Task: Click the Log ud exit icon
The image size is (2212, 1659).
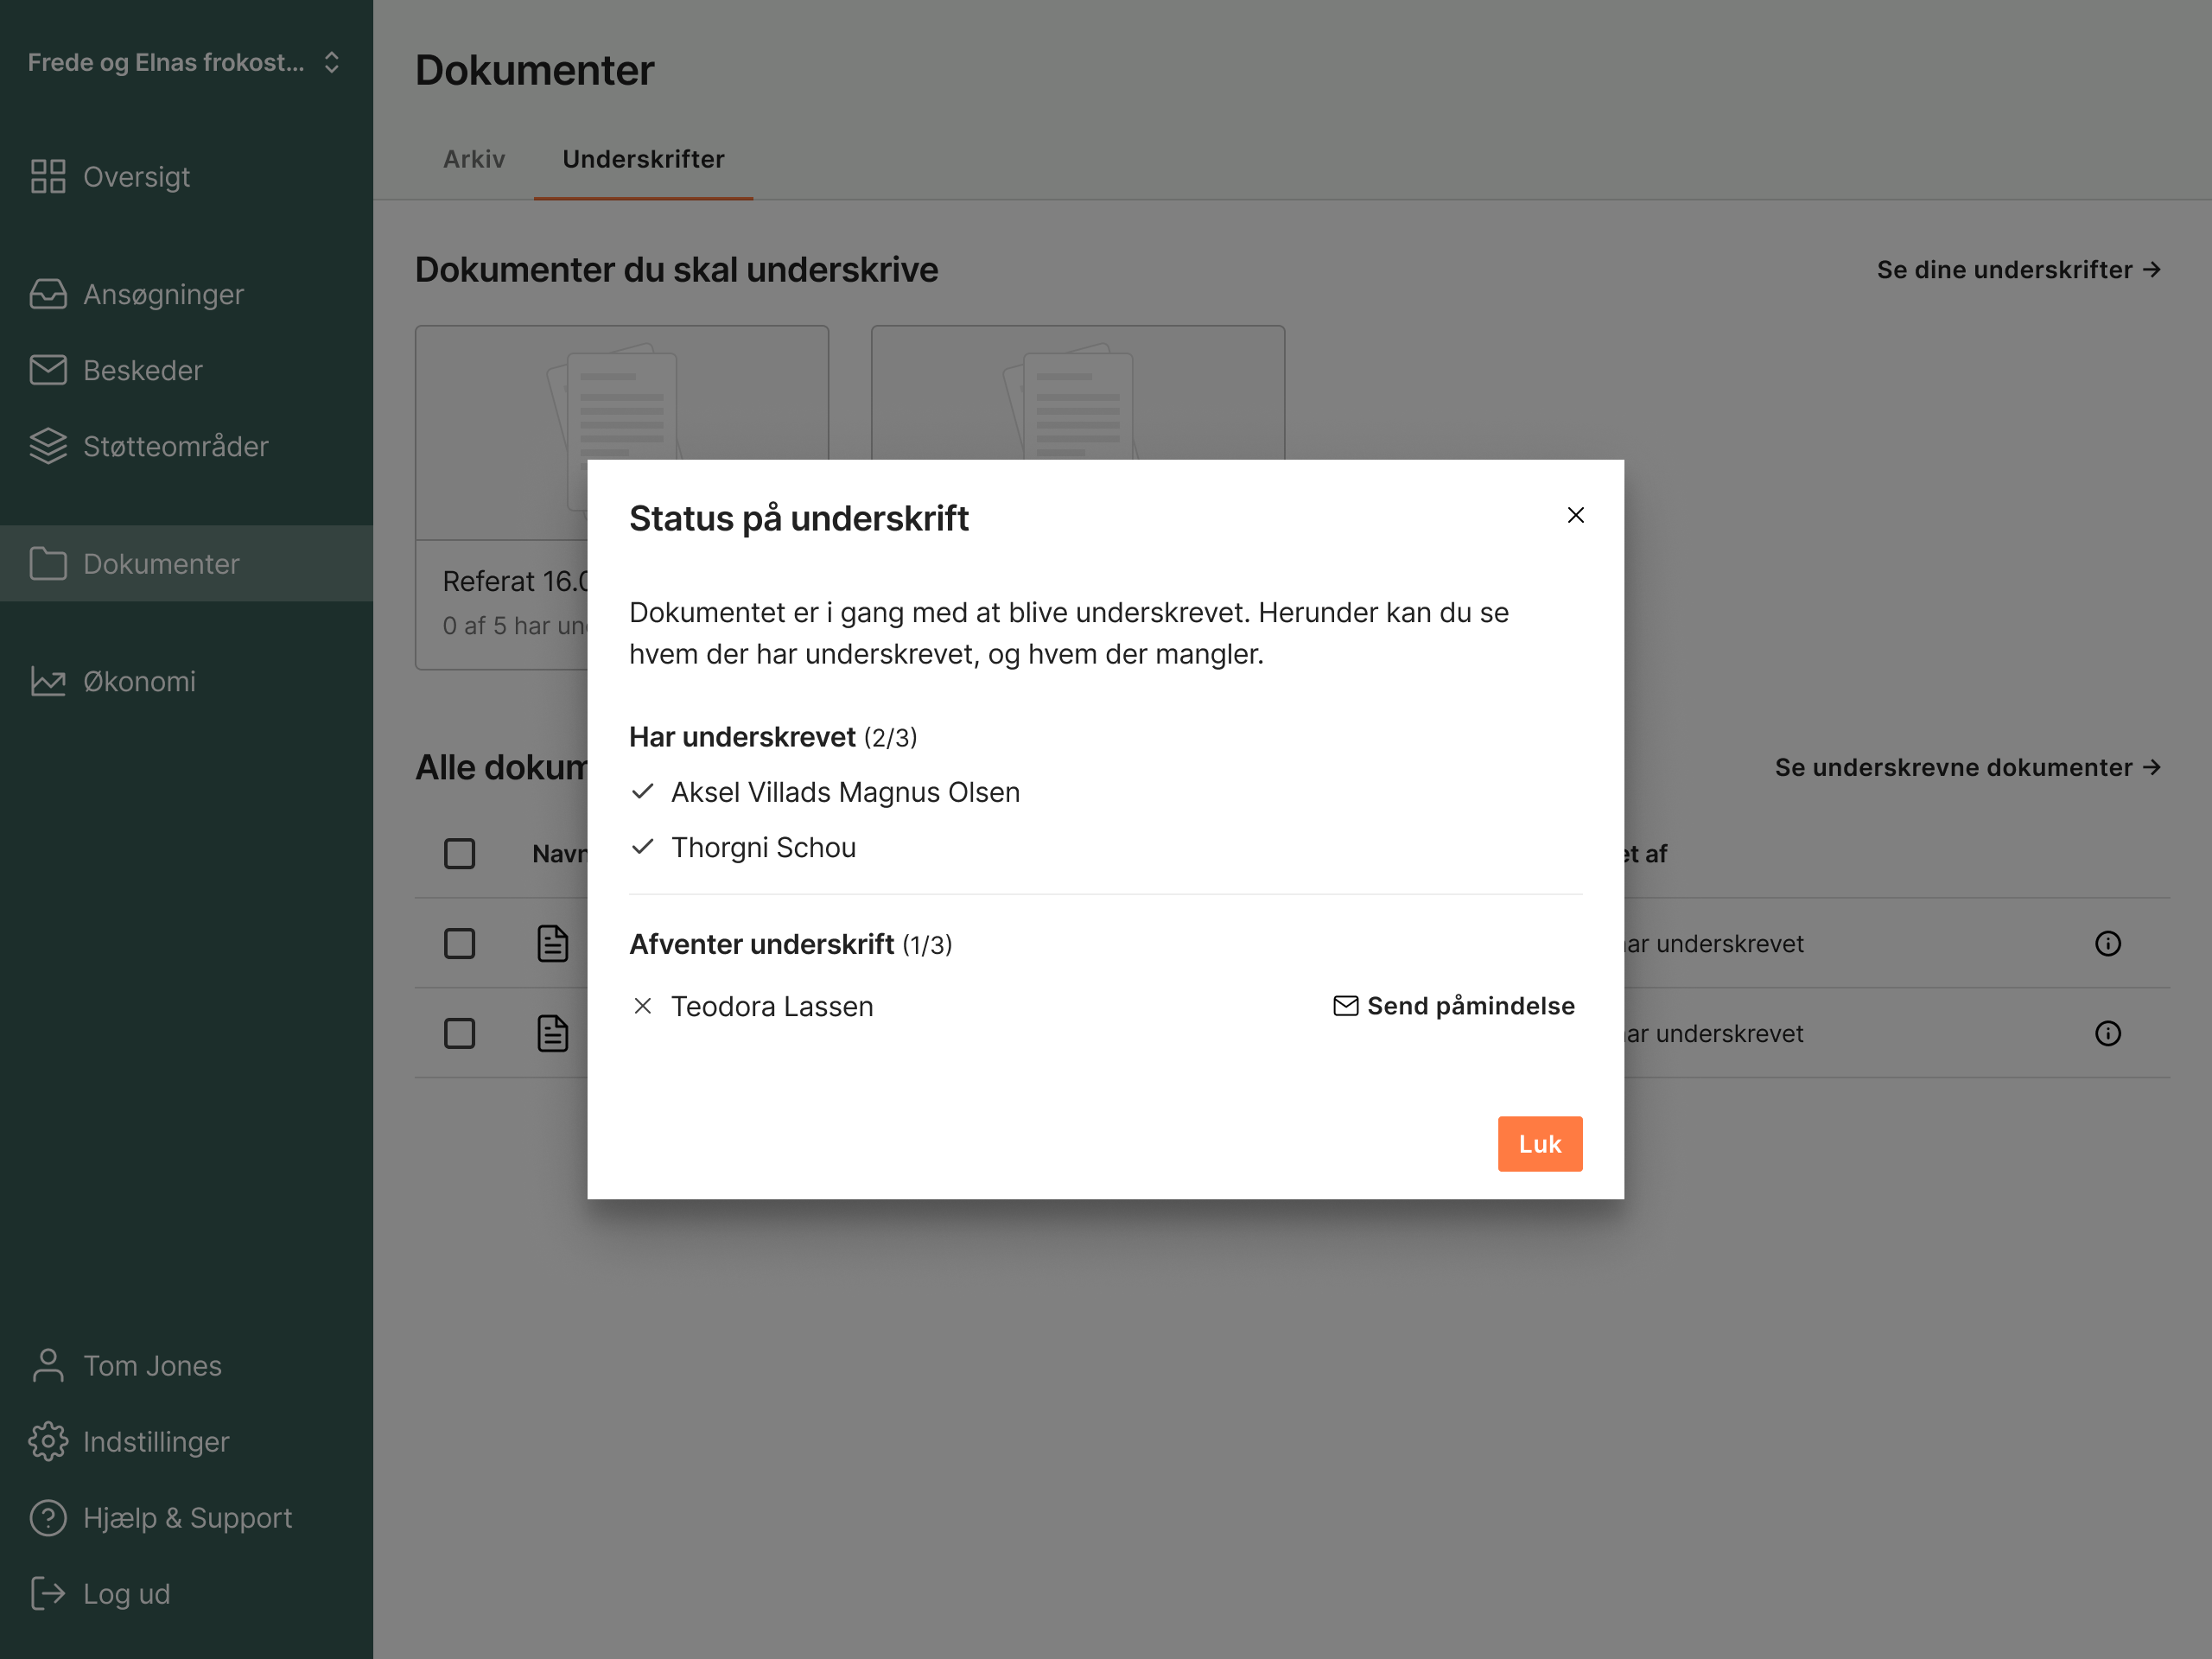Action: (x=48, y=1594)
